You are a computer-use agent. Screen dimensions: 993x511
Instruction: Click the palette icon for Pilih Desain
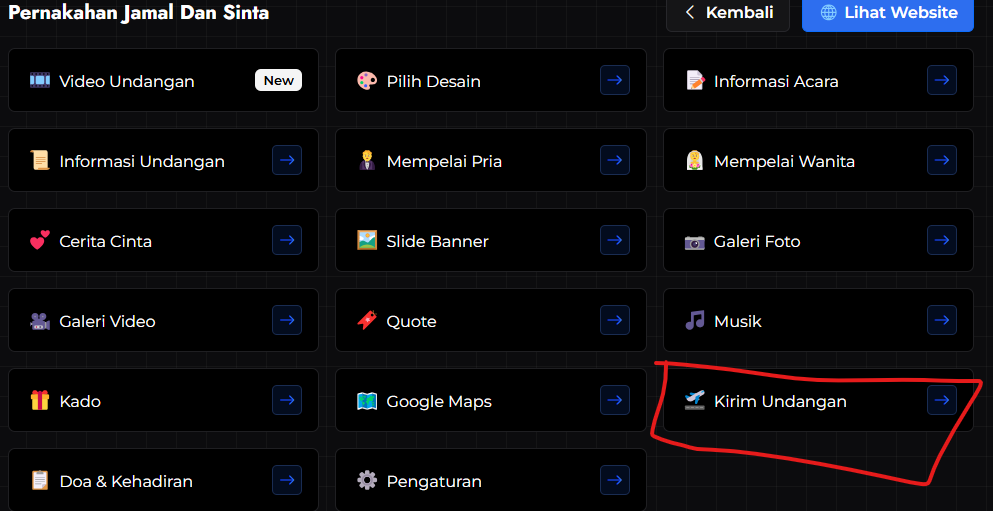(x=367, y=81)
